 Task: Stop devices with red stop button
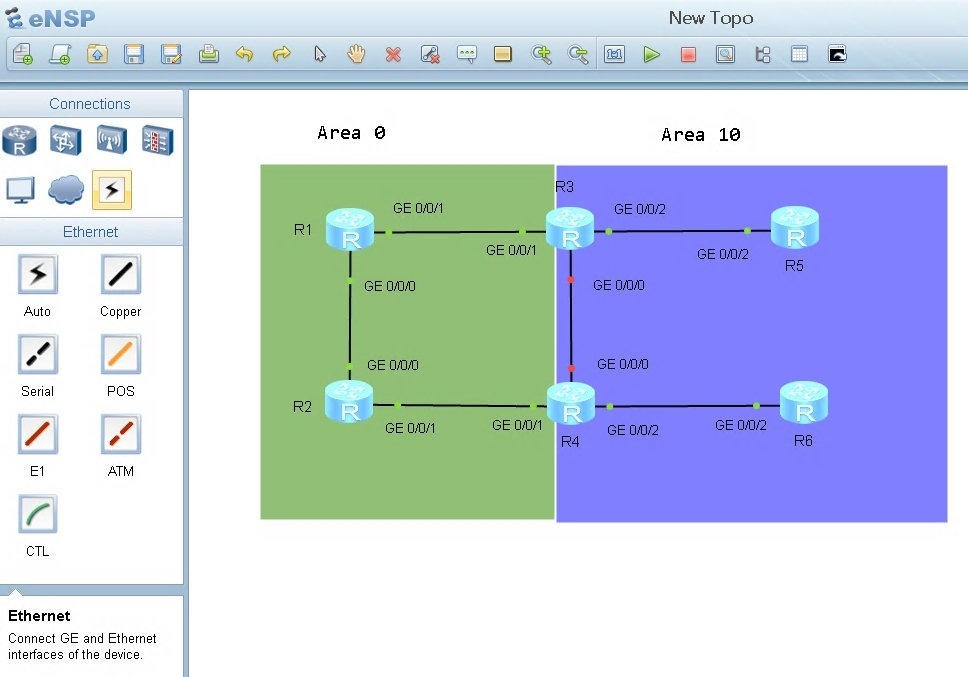tap(688, 55)
